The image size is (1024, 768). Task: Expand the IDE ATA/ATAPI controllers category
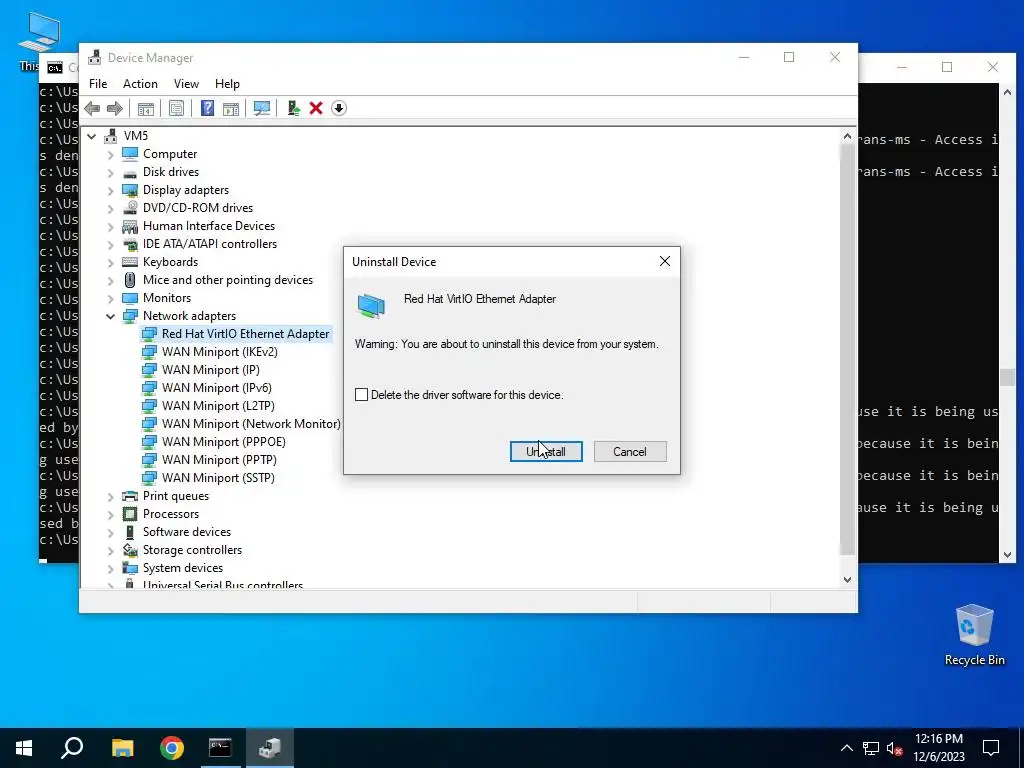110,244
